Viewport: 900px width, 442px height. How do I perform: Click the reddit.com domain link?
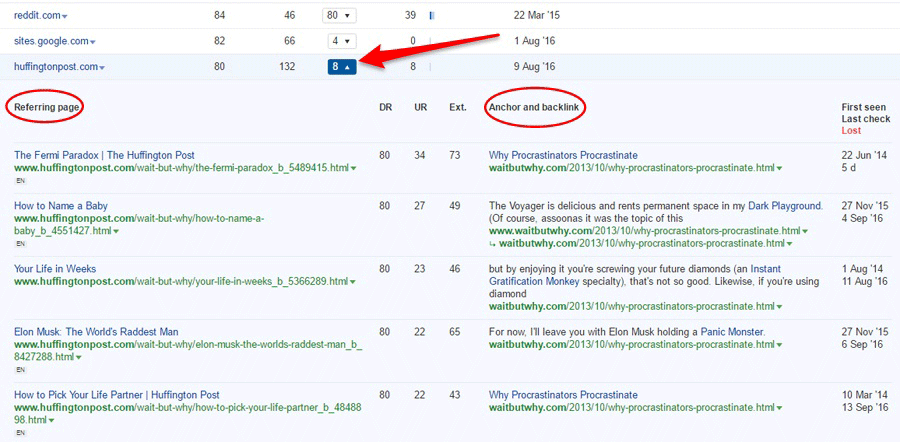[37, 15]
